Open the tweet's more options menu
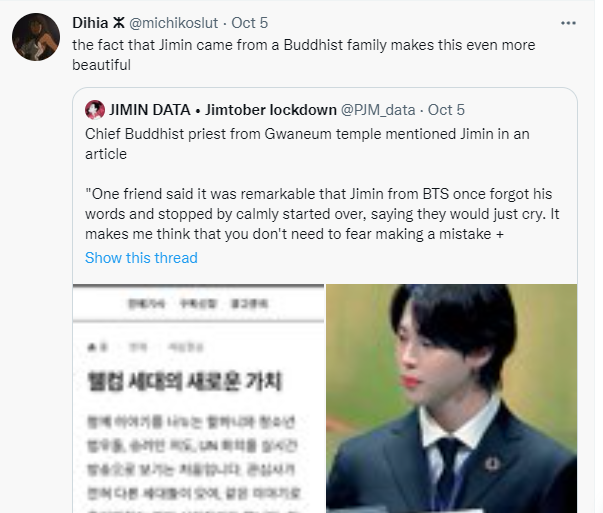Screen dimensions: 603x513 (x=568, y=23)
